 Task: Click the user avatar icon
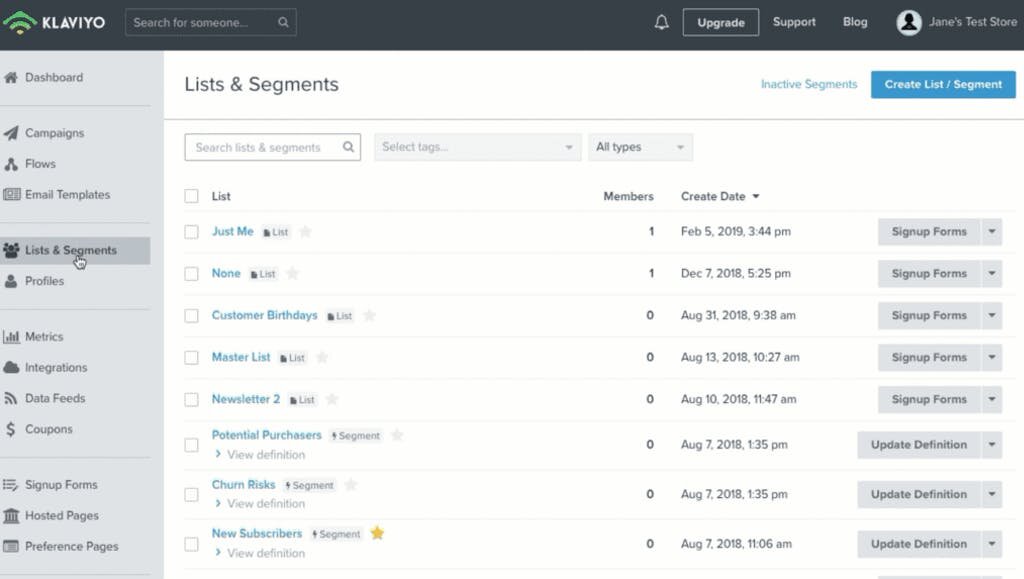(908, 22)
